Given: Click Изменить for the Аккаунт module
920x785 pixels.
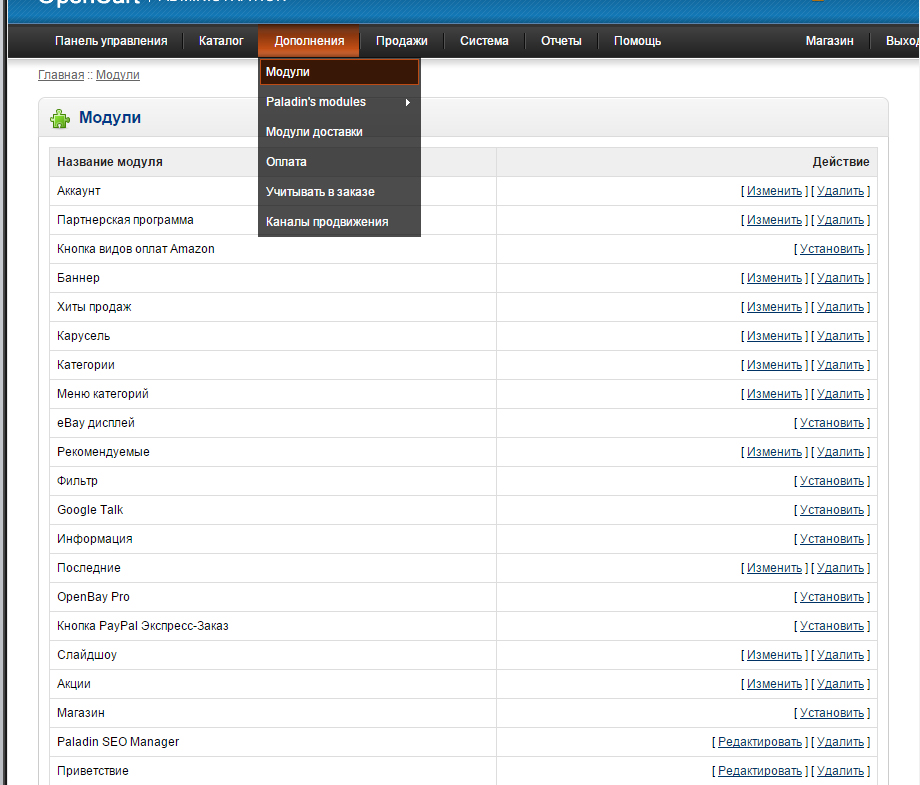Looking at the screenshot, I should (774, 191).
